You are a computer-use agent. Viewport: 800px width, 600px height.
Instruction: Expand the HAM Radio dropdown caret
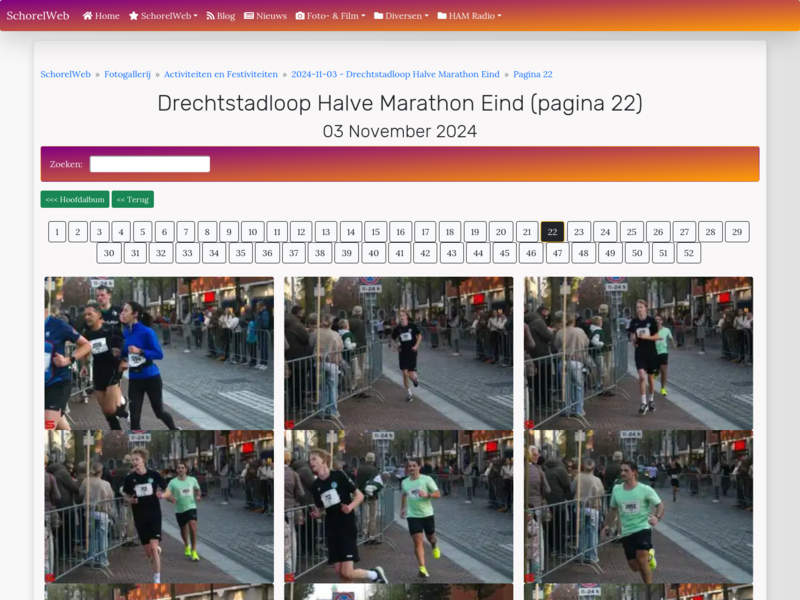point(499,16)
